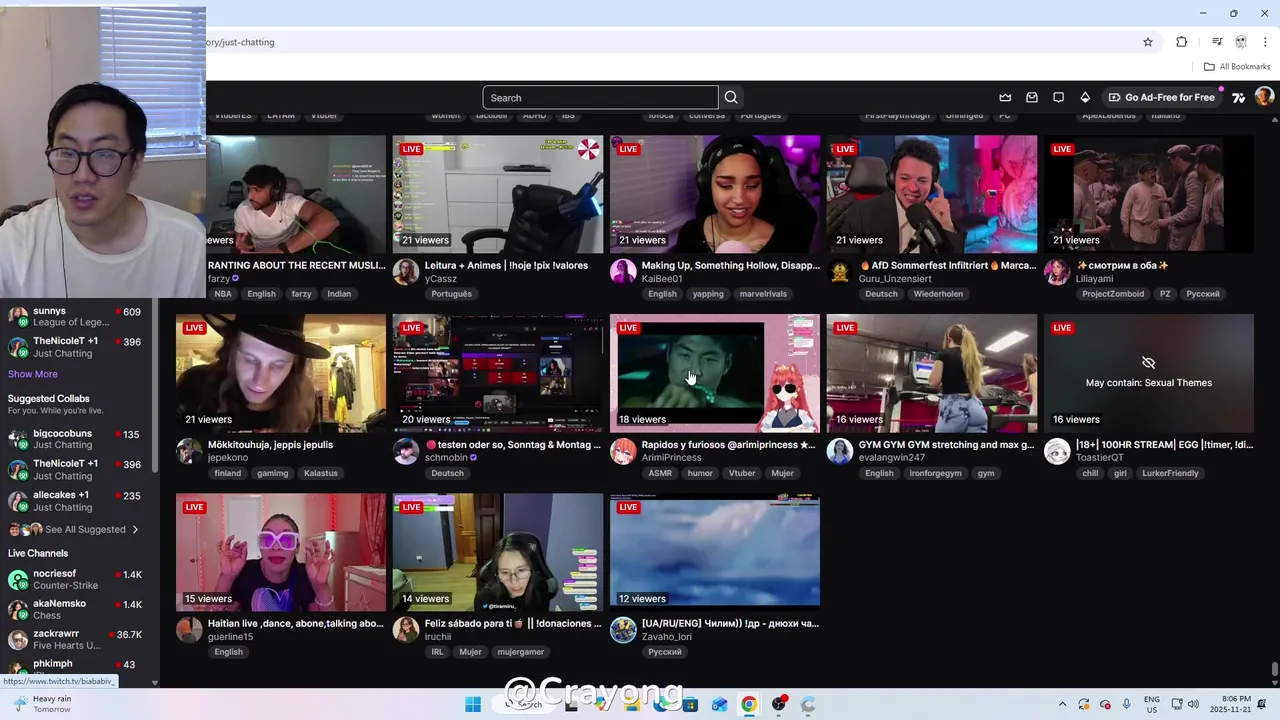Screen dimensions: 1280x720
Task: Select the ProjectZomboid tag
Action: coord(1112,294)
